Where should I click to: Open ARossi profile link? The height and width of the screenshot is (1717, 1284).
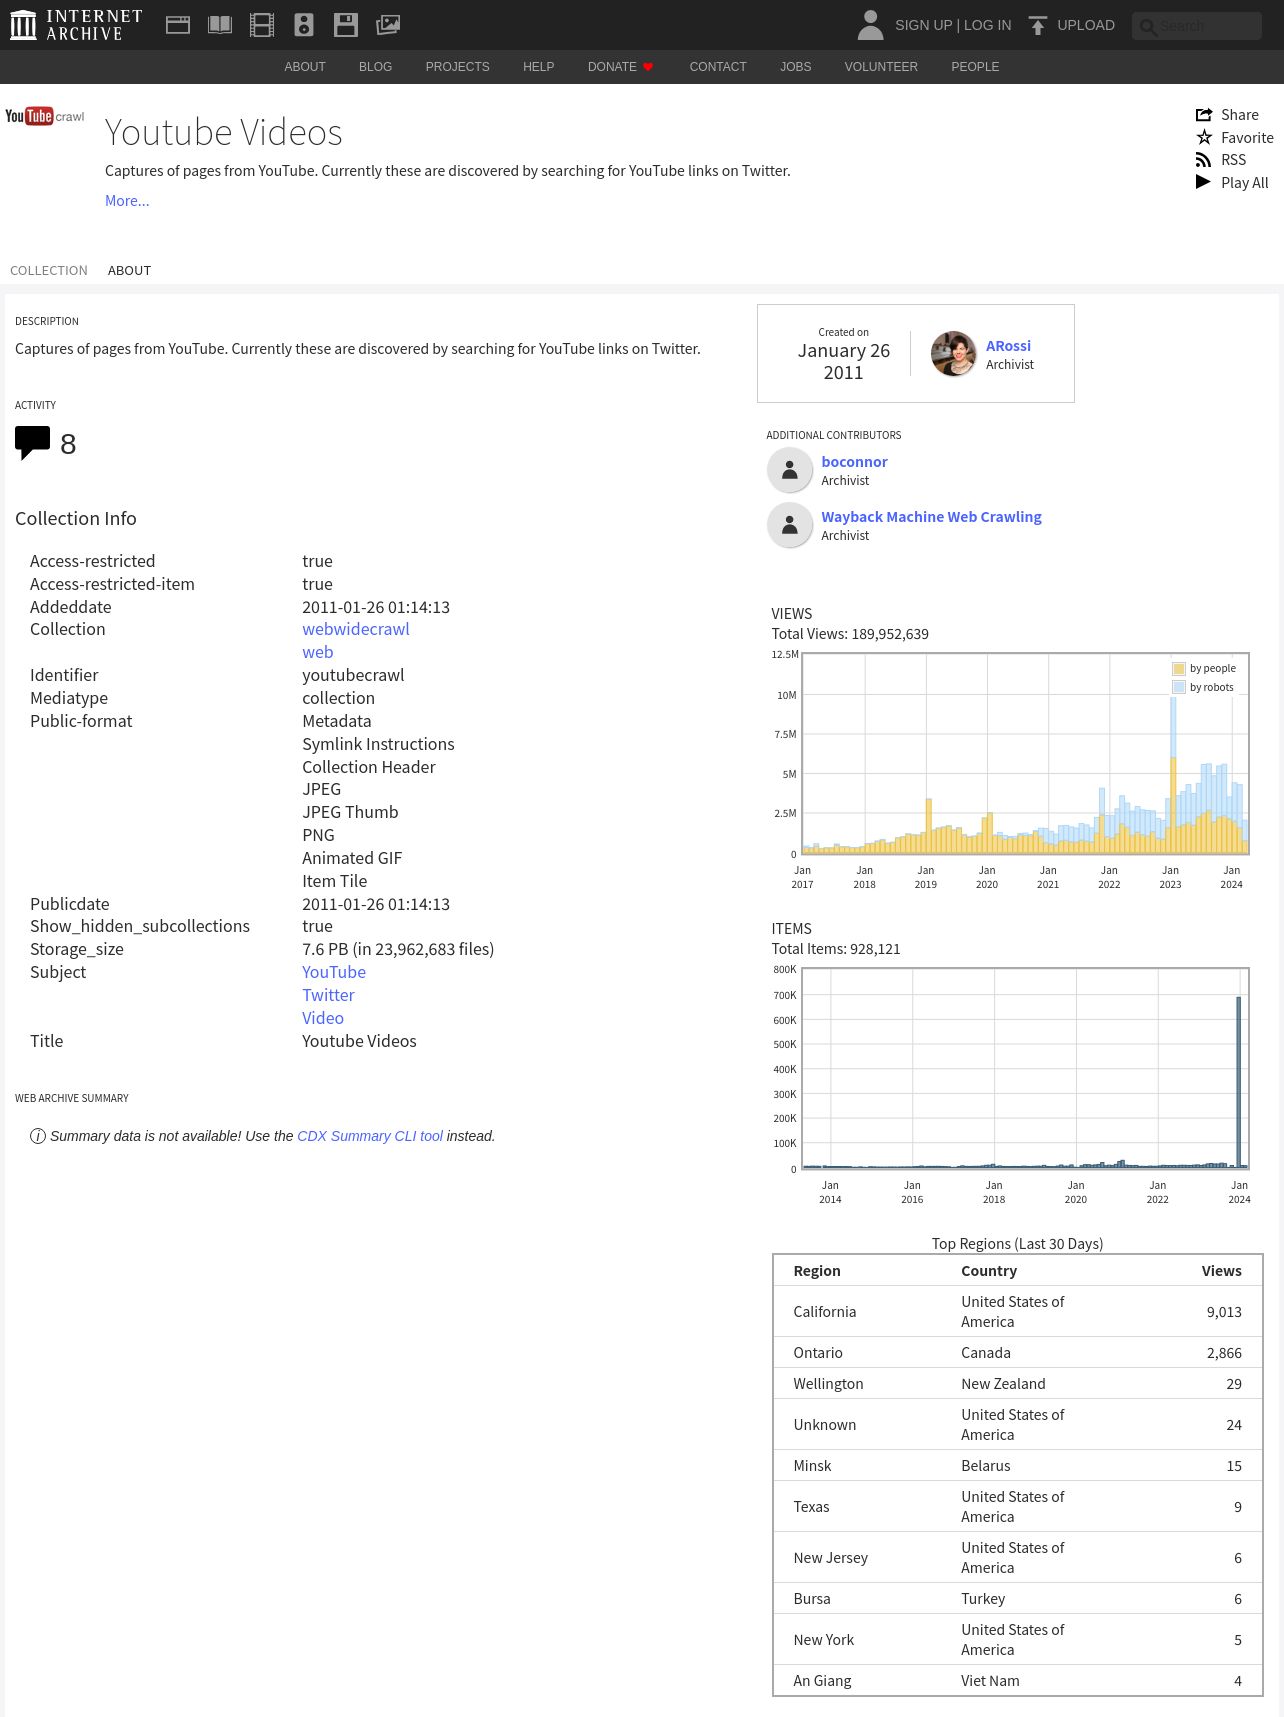[1008, 346]
